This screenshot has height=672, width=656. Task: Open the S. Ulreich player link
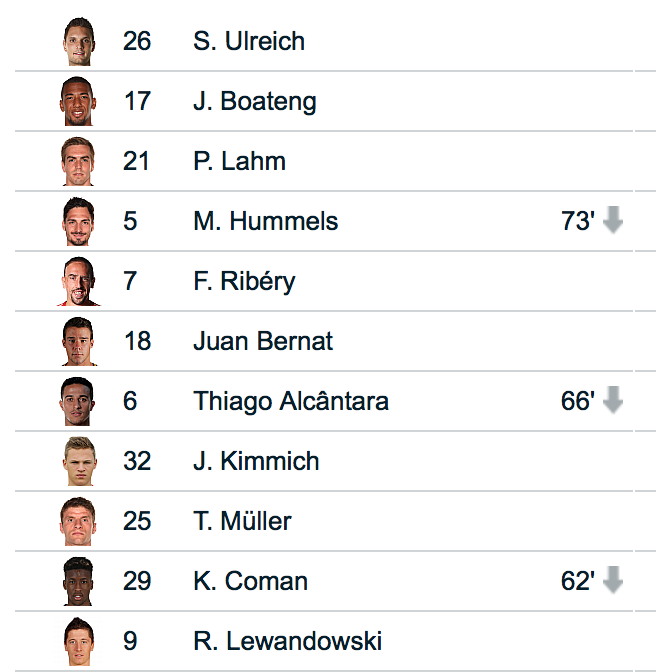click(248, 41)
